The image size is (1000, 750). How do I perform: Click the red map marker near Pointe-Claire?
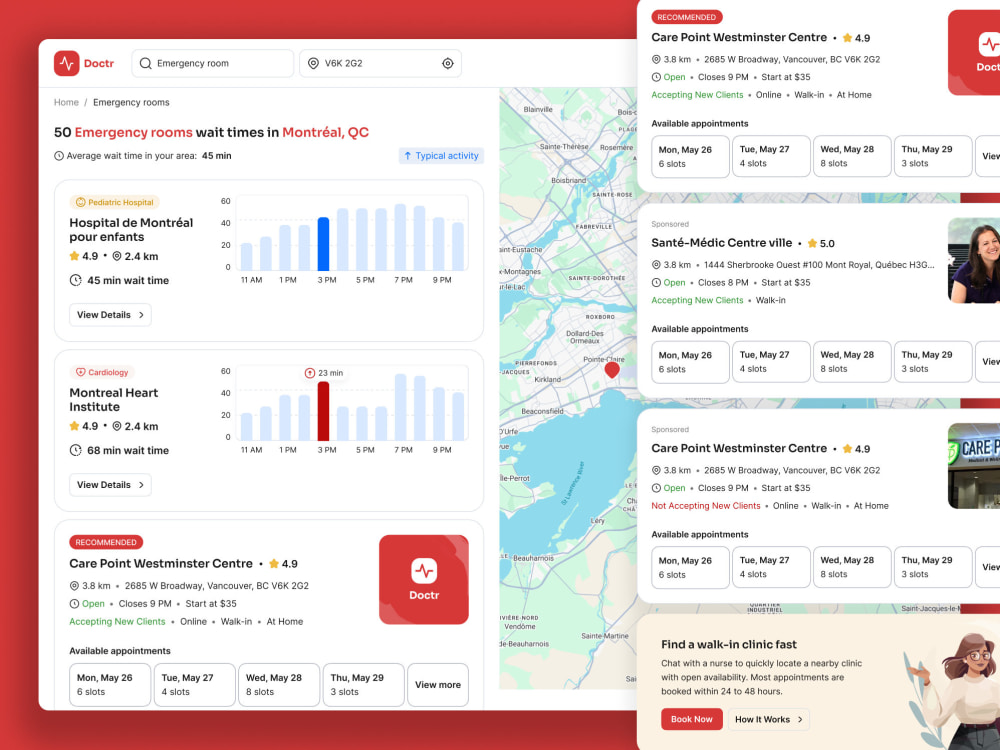(612, 369)
